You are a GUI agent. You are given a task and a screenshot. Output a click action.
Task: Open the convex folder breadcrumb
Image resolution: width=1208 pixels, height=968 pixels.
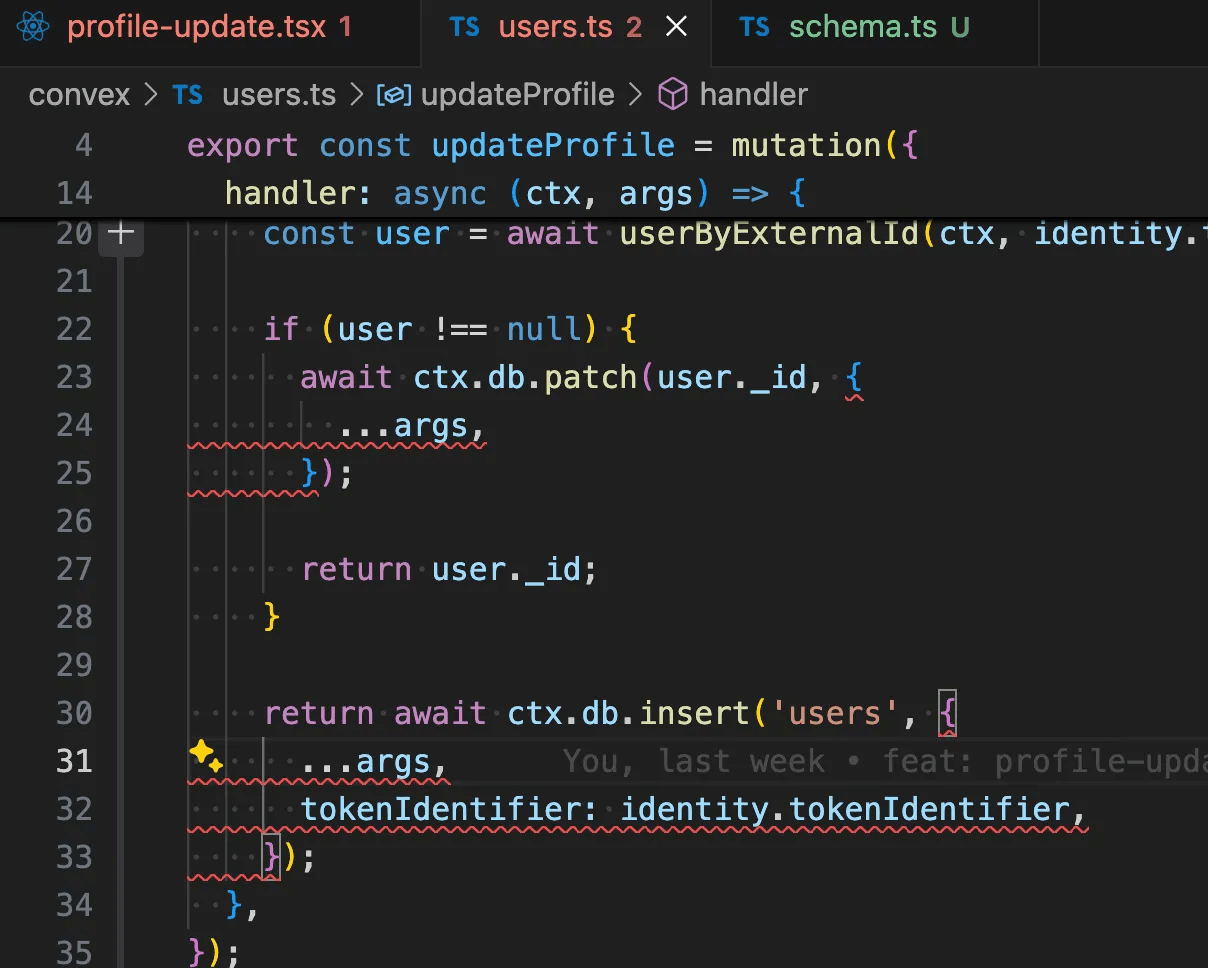(x=79, y=95)
